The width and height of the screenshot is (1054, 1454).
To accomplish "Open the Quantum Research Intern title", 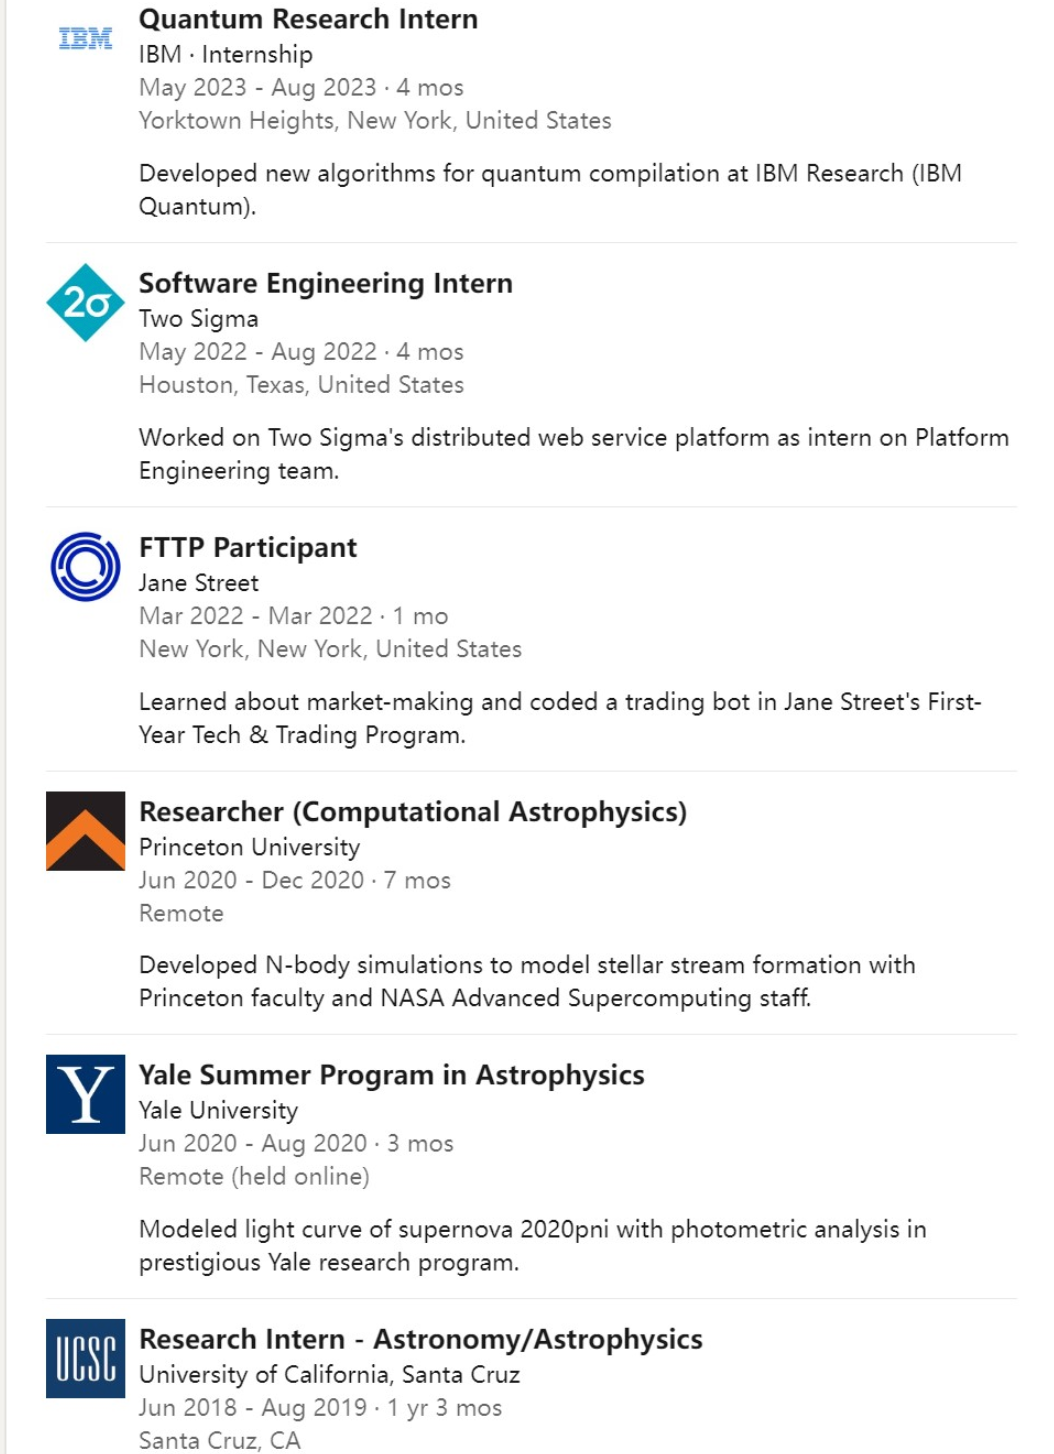I will (308, 19).
